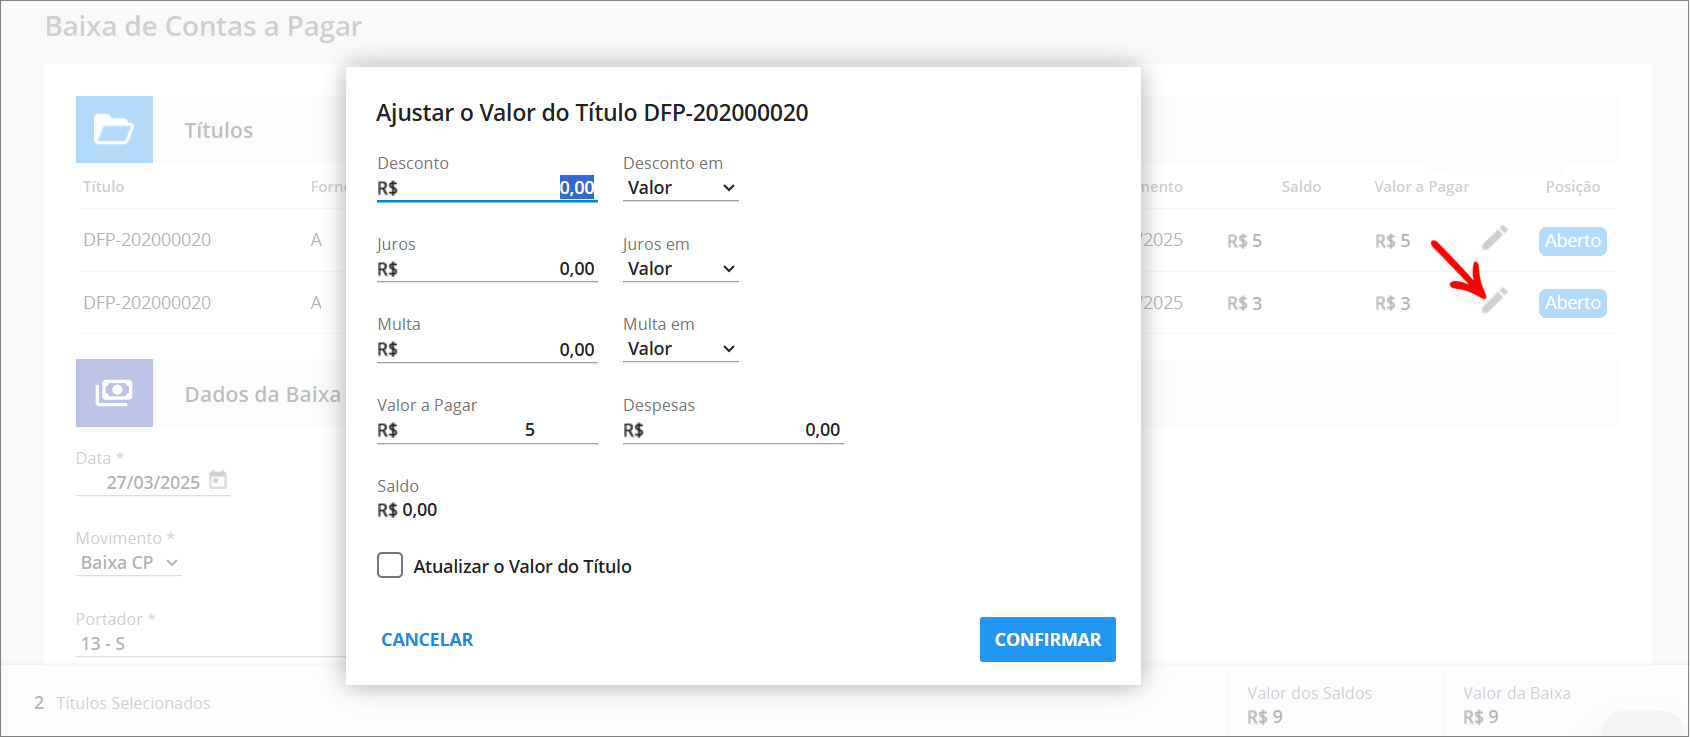Click the CANCELAR button
The height and width of the screenshot is (737, 1690).
click(427, 639)
